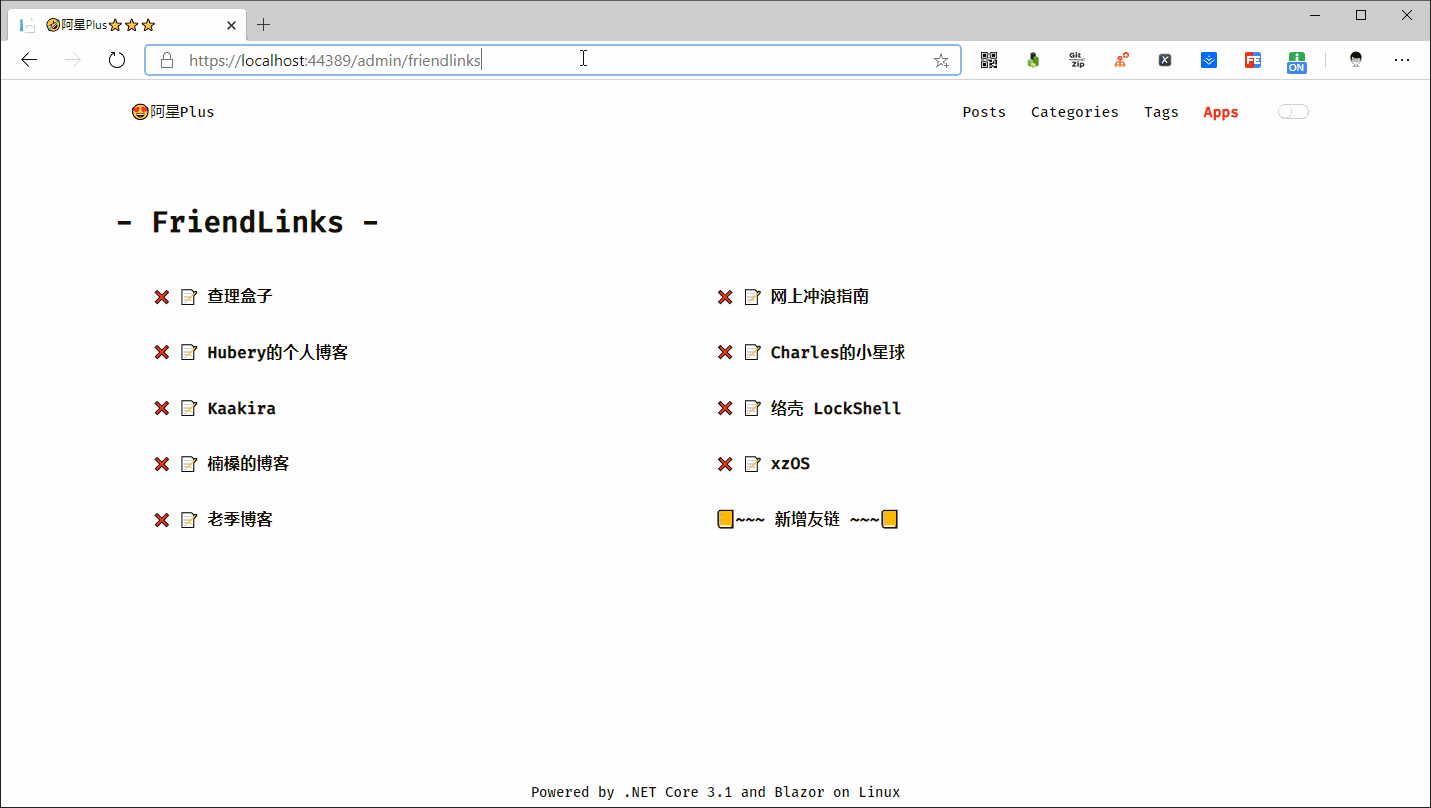
Task: Edit the 楠榛的博客 link entry
Action: click(x=188, y=464)
